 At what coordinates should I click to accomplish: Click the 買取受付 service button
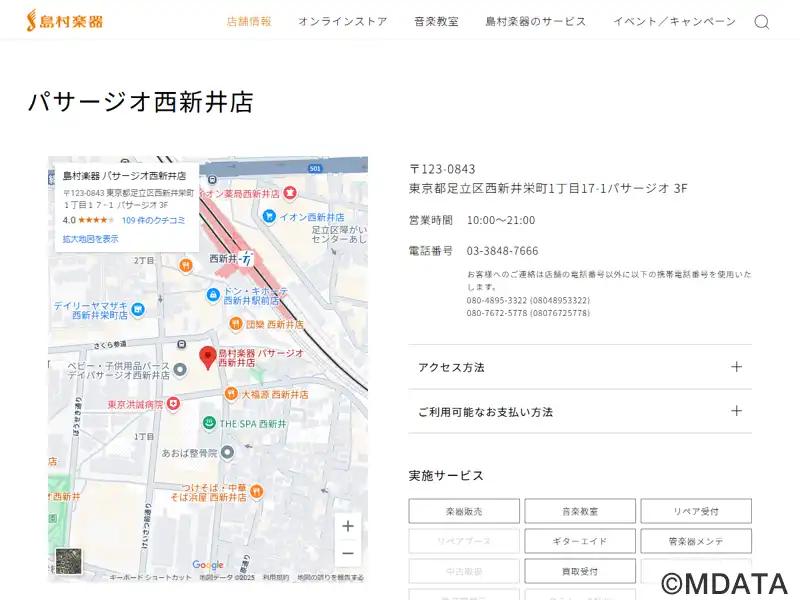coord(580,571)
